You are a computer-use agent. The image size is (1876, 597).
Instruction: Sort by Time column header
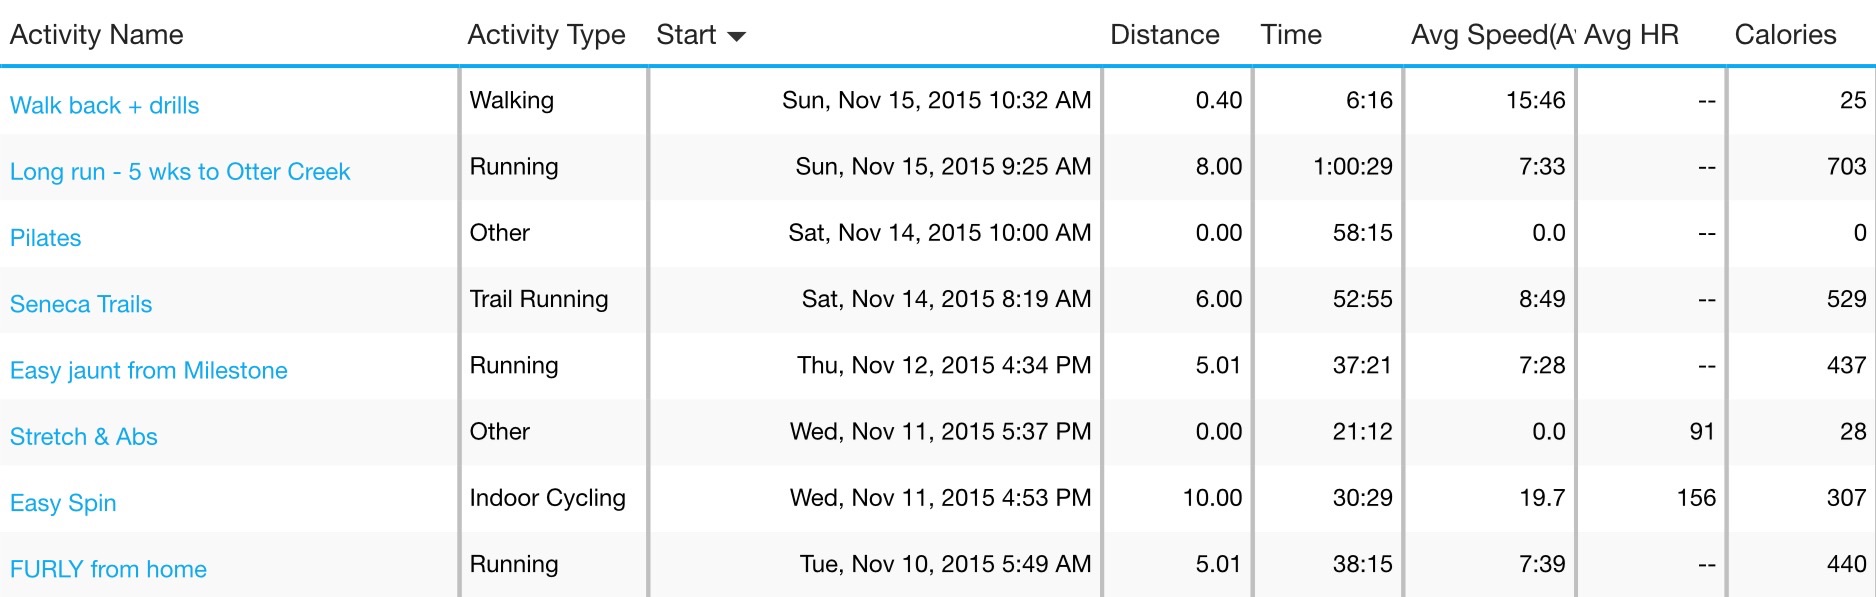[1291, 35]
